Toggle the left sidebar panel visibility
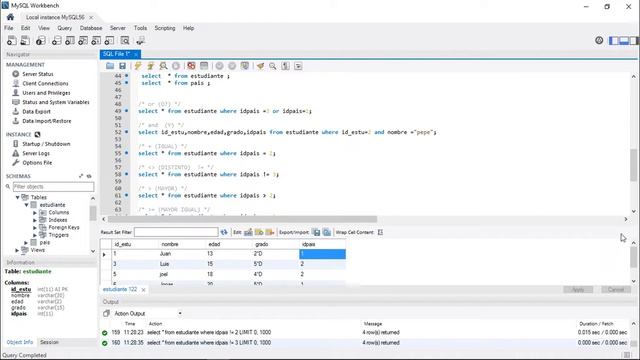The height and width of the screenshot is (360, 640). pos(614,40)
